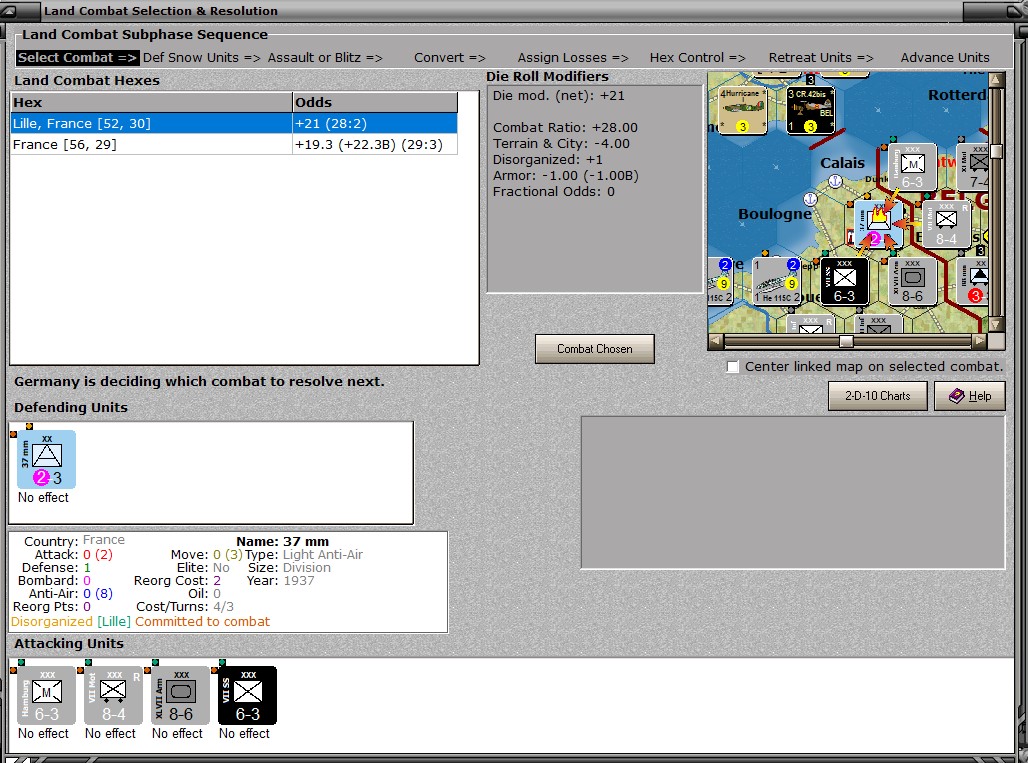Click the port anchor icon above Boulogne
1028x763 pixels.
[x=810, y=198]
